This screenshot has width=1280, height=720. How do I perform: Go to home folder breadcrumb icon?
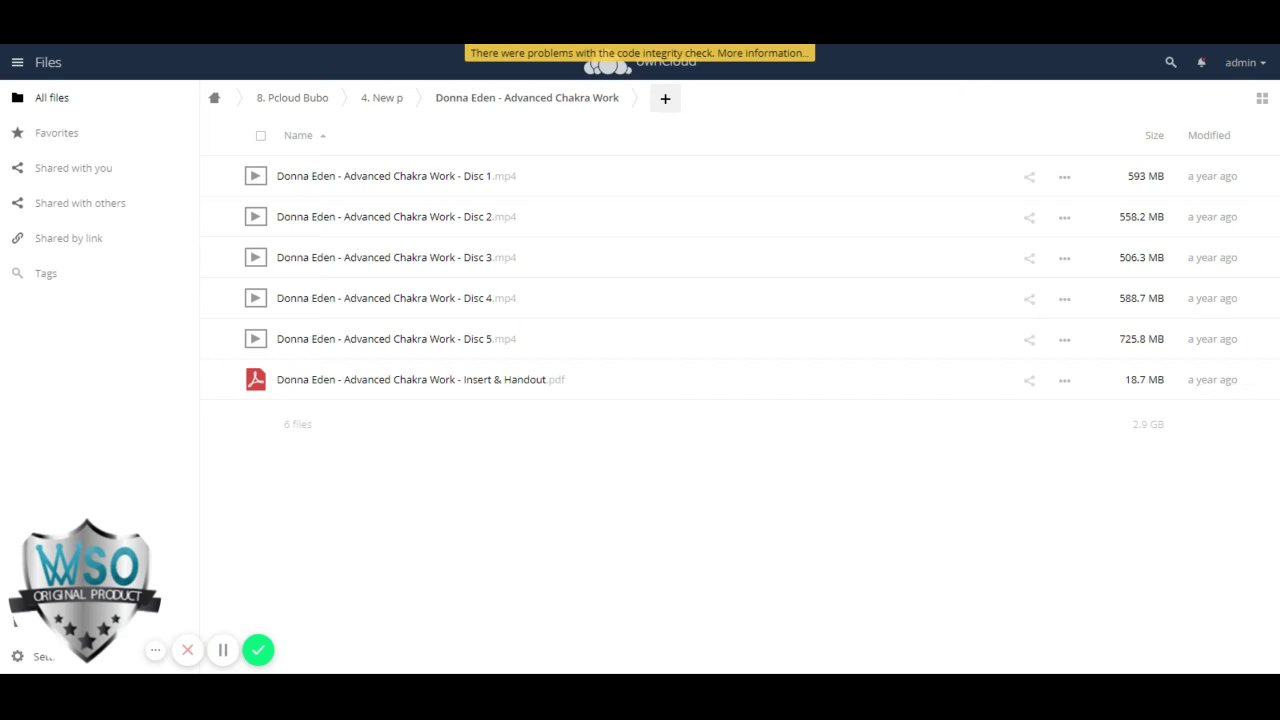pyautogui.click(x=214, y=98)
